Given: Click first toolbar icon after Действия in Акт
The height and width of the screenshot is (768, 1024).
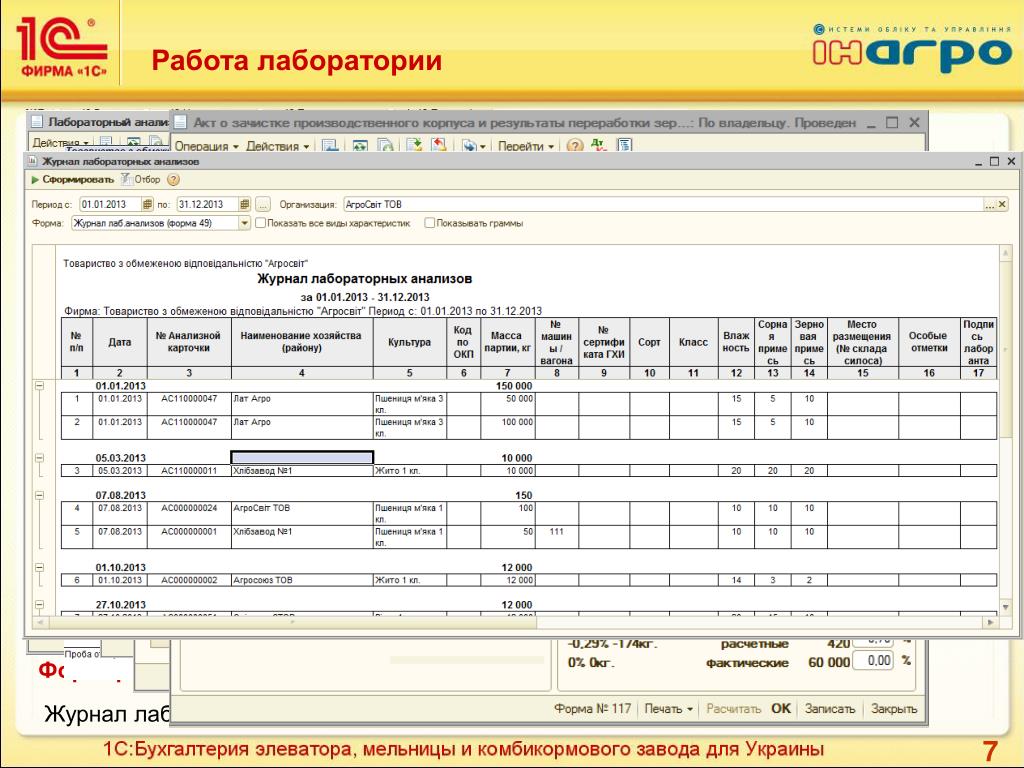Looking at the screenshot, I should (330, 146).
